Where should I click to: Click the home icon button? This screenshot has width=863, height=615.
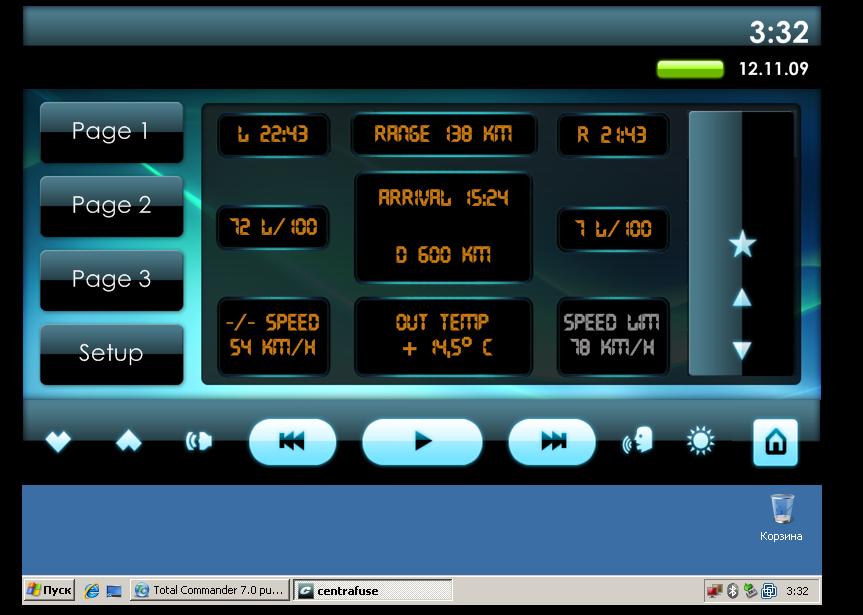point(775,442)
